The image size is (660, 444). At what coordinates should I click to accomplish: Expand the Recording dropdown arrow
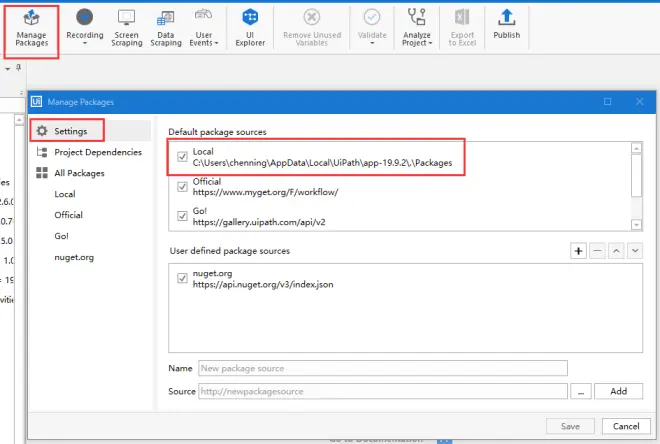[85, 43]
